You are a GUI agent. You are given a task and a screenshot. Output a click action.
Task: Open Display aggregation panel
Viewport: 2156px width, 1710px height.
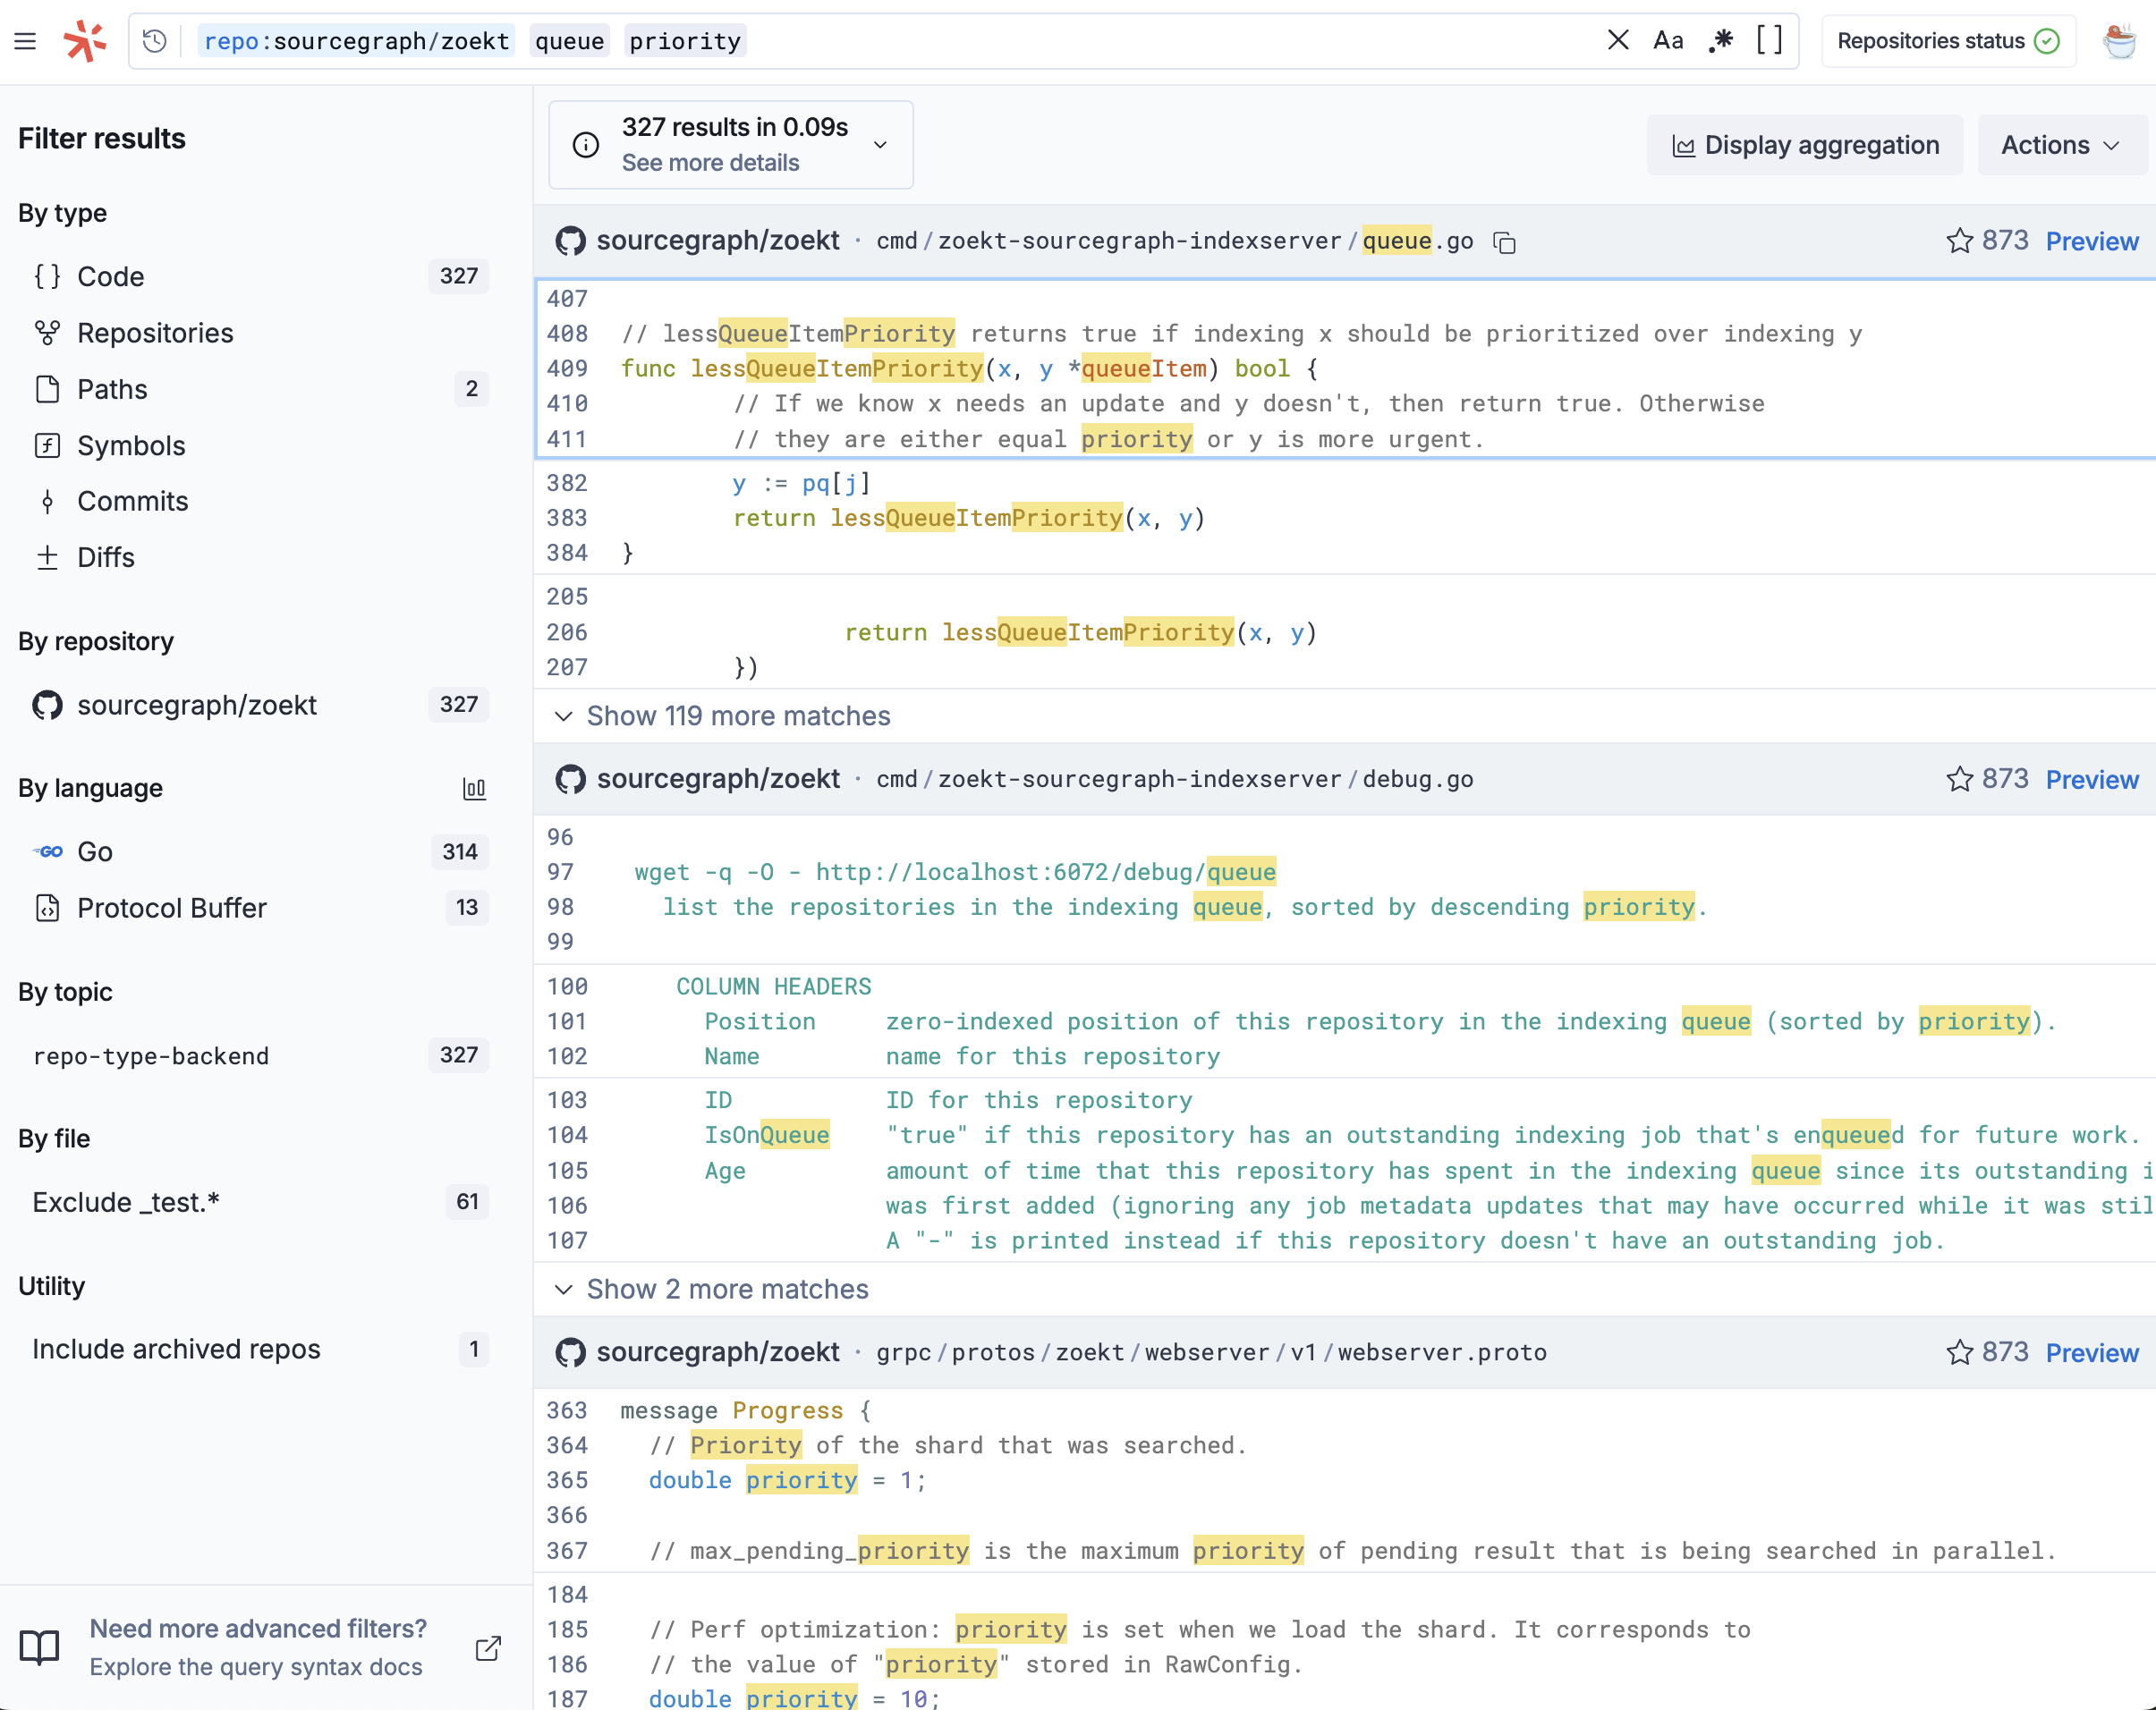(x=1805, y=145)
